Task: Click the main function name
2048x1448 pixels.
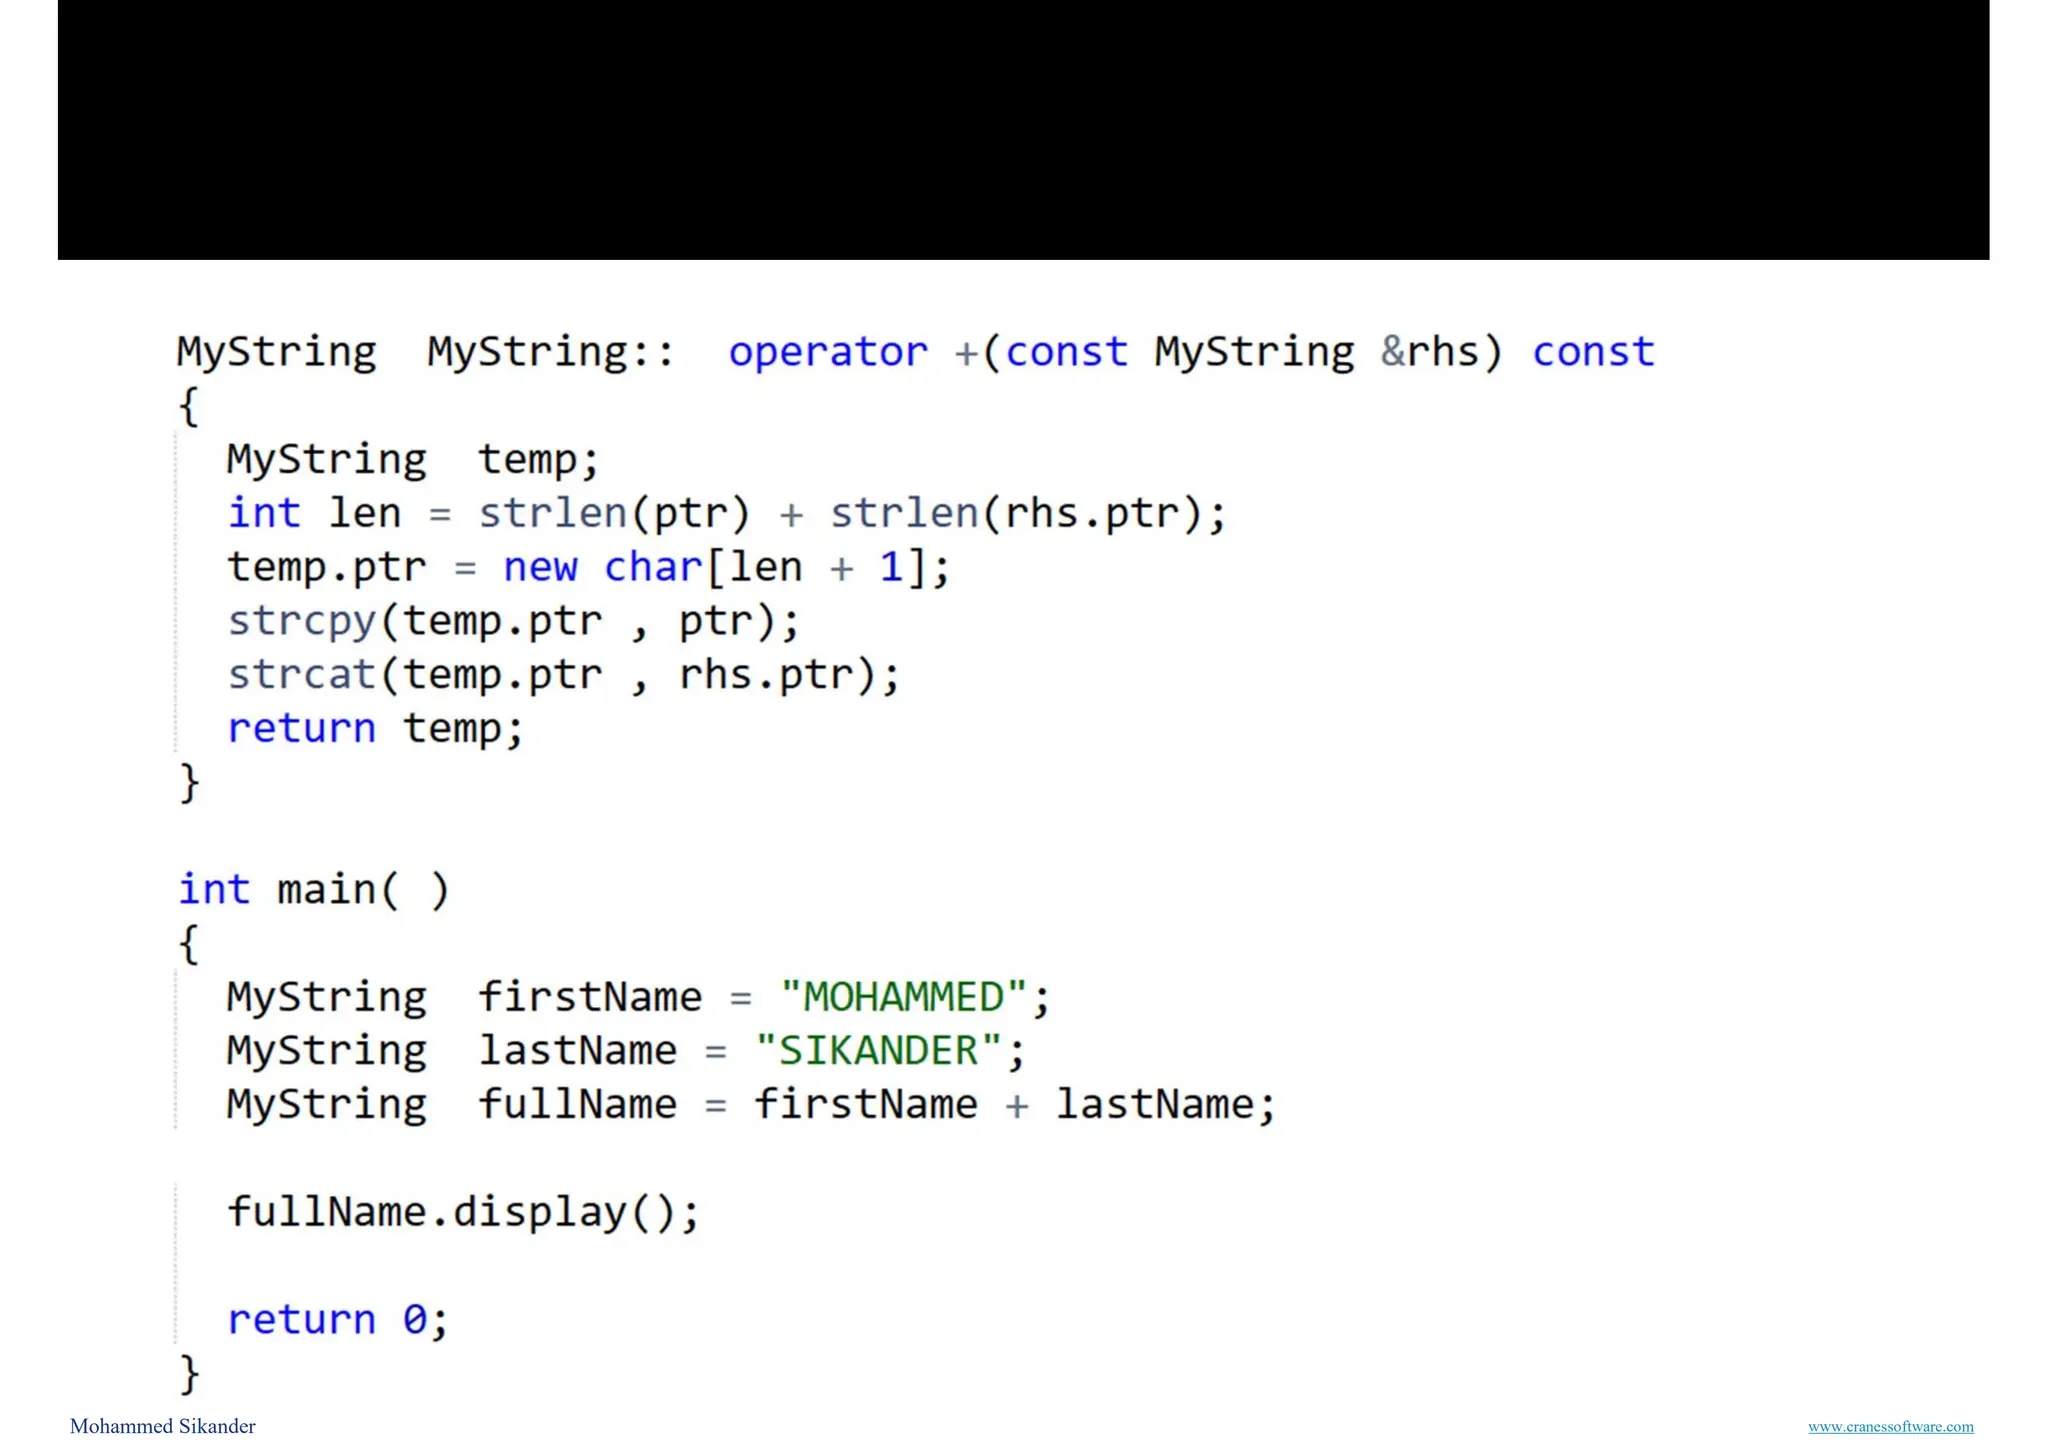Action: tap(325, 890)
